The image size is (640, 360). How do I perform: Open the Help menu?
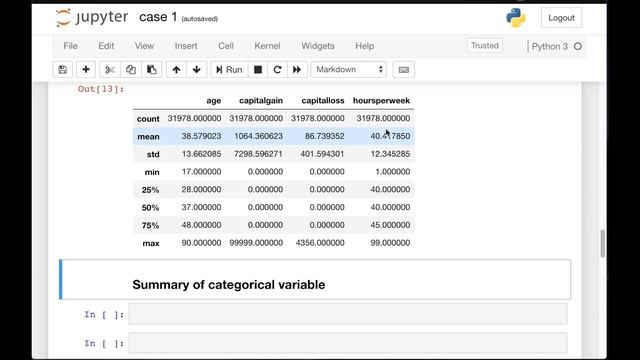click(364, 46)
